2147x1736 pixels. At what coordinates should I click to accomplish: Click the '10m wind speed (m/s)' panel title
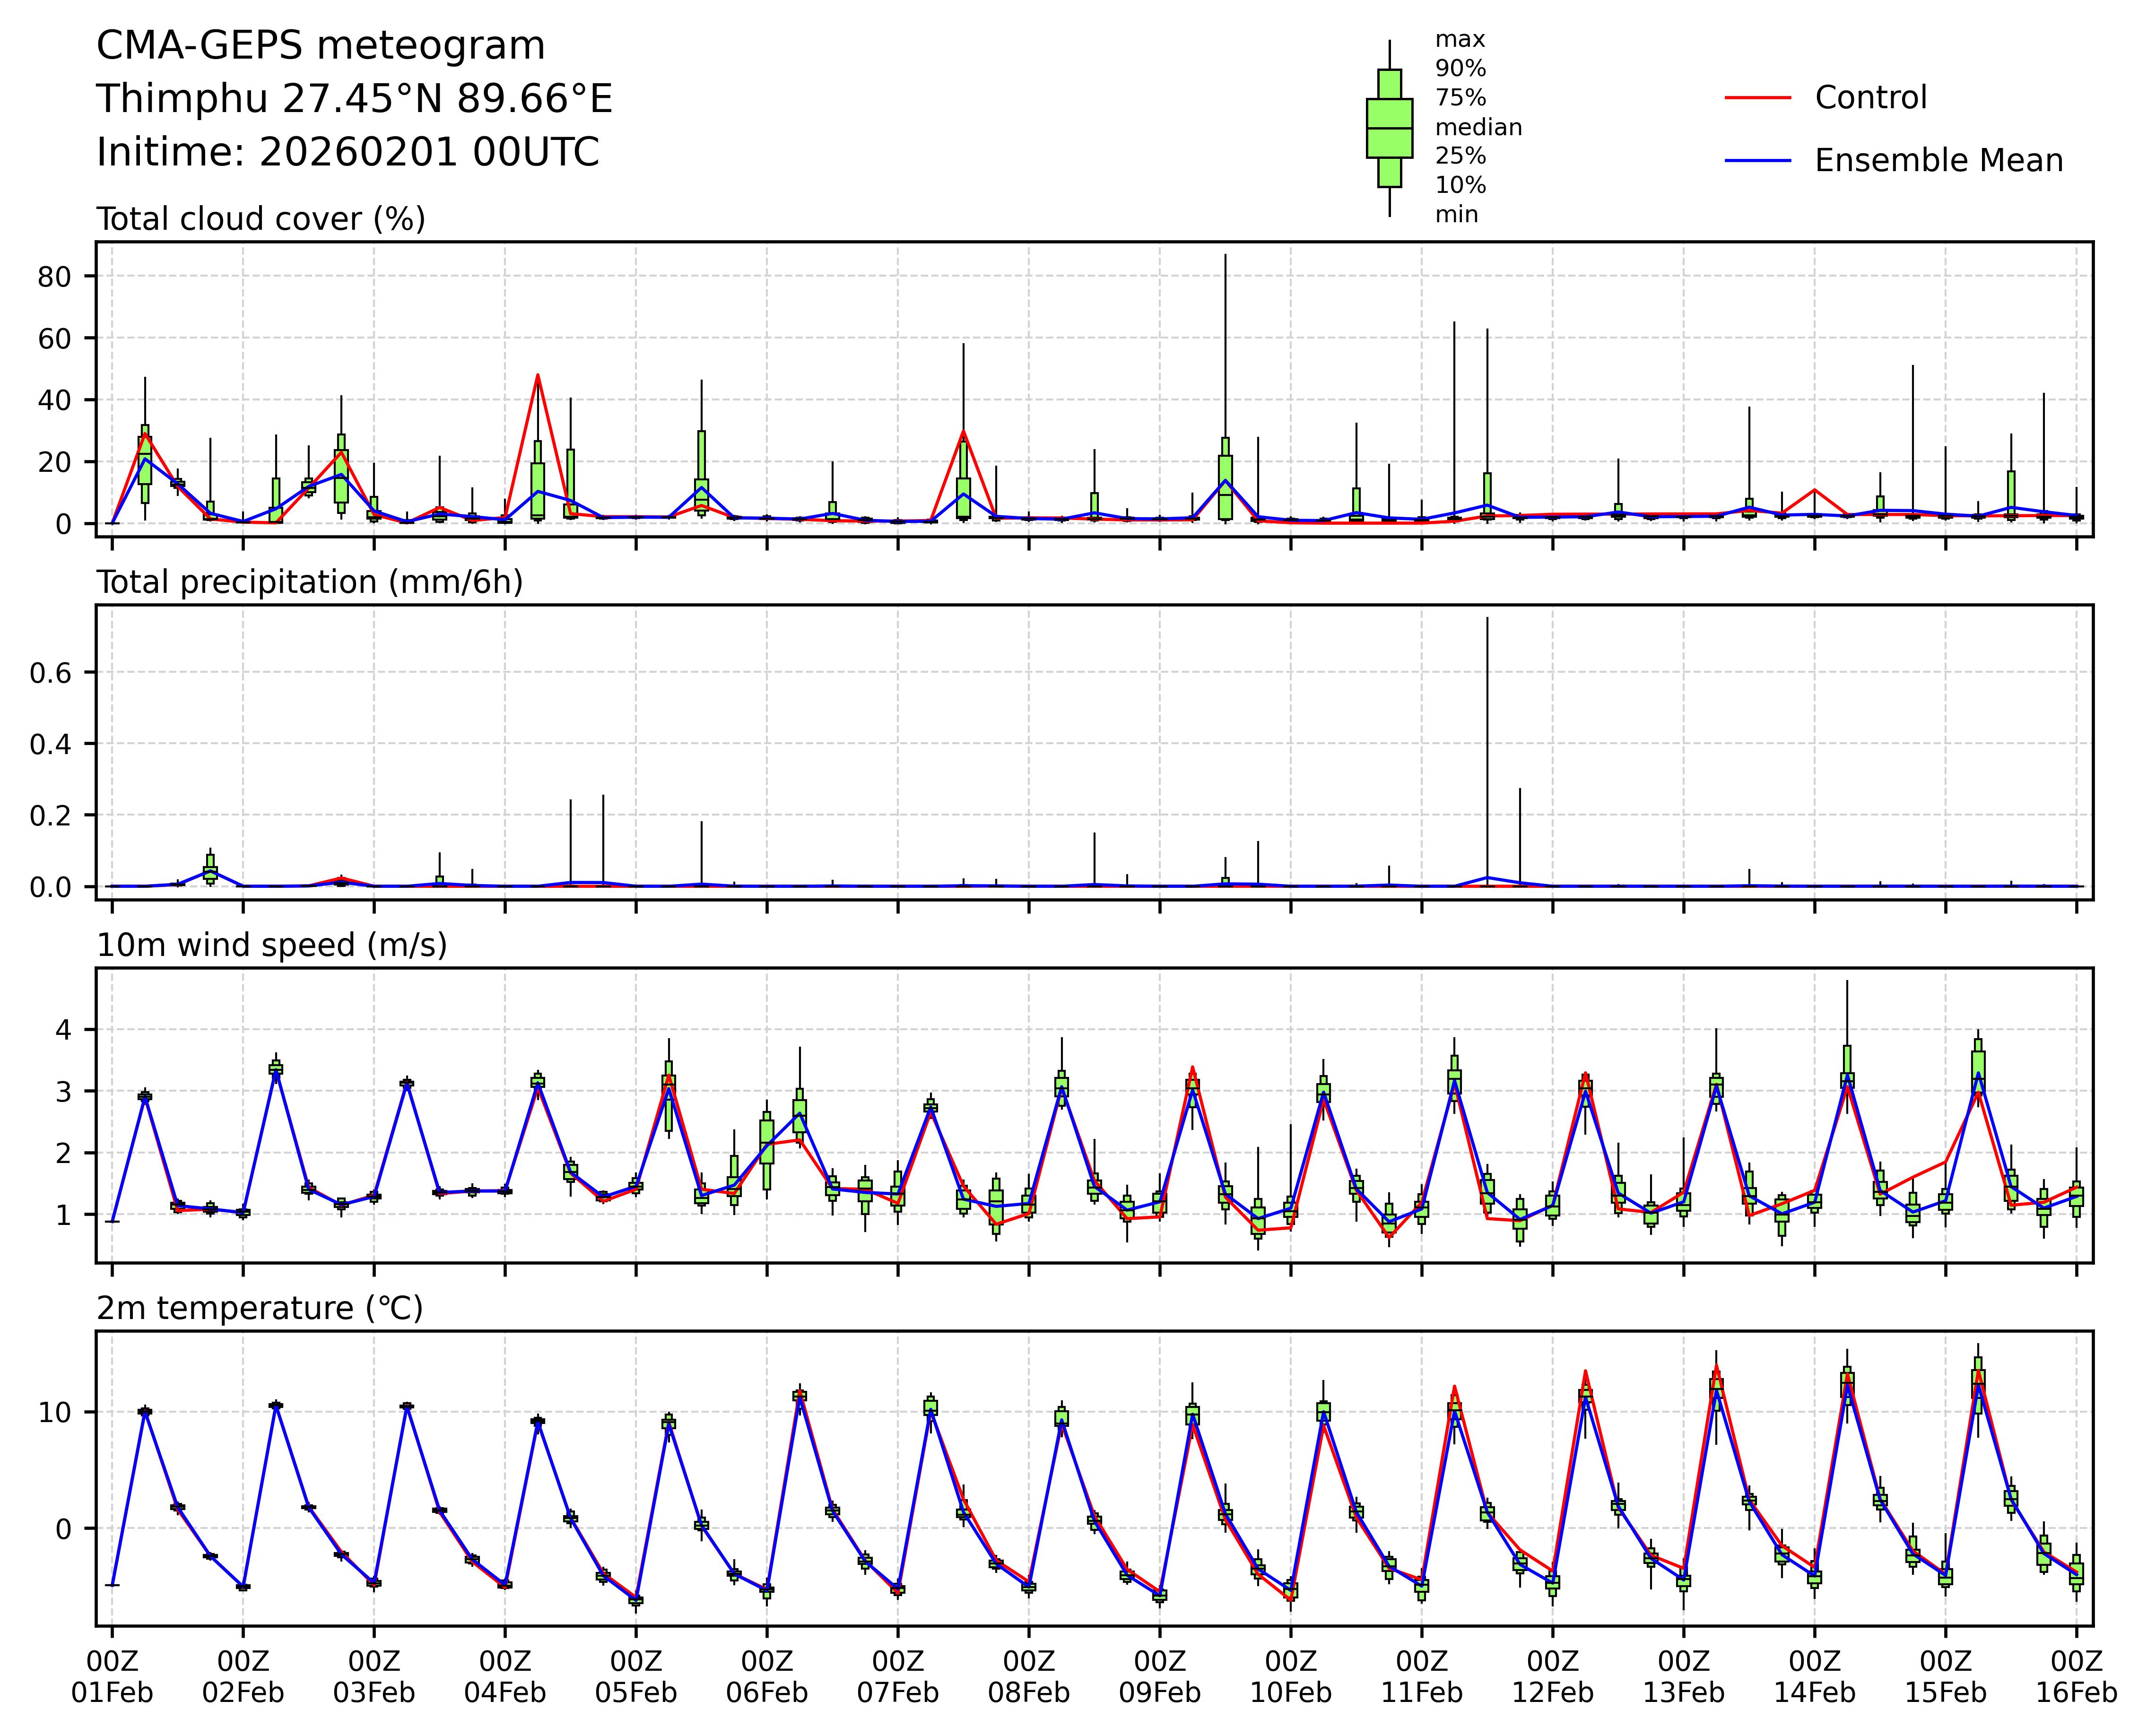(271, 945)
